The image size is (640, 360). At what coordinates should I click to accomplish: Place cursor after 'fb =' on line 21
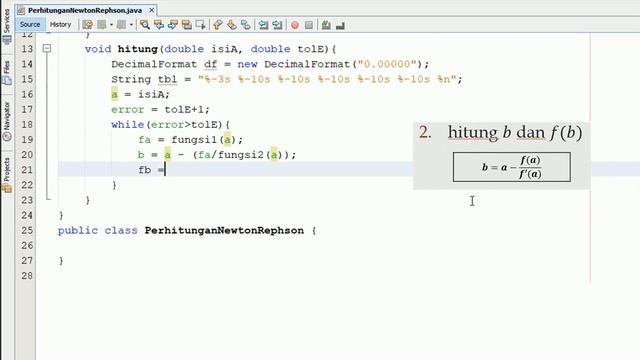point(166,170)
